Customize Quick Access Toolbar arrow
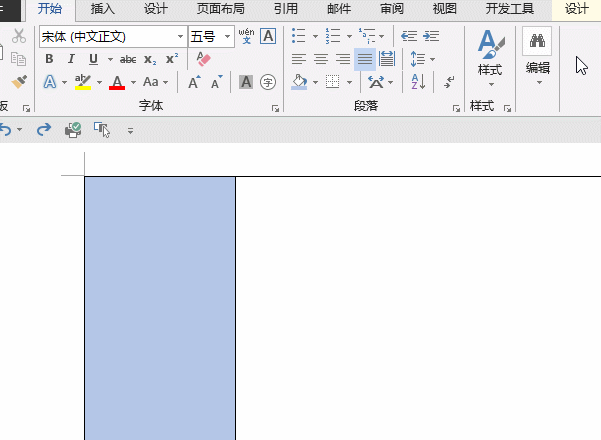 pyautogui.click(x=130, y=131)
